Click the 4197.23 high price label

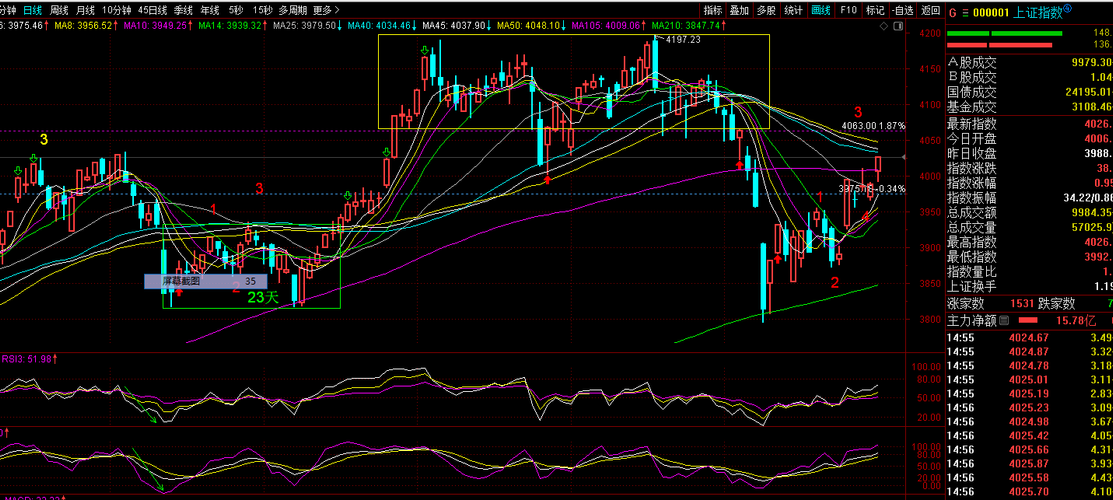coord(685,40)
